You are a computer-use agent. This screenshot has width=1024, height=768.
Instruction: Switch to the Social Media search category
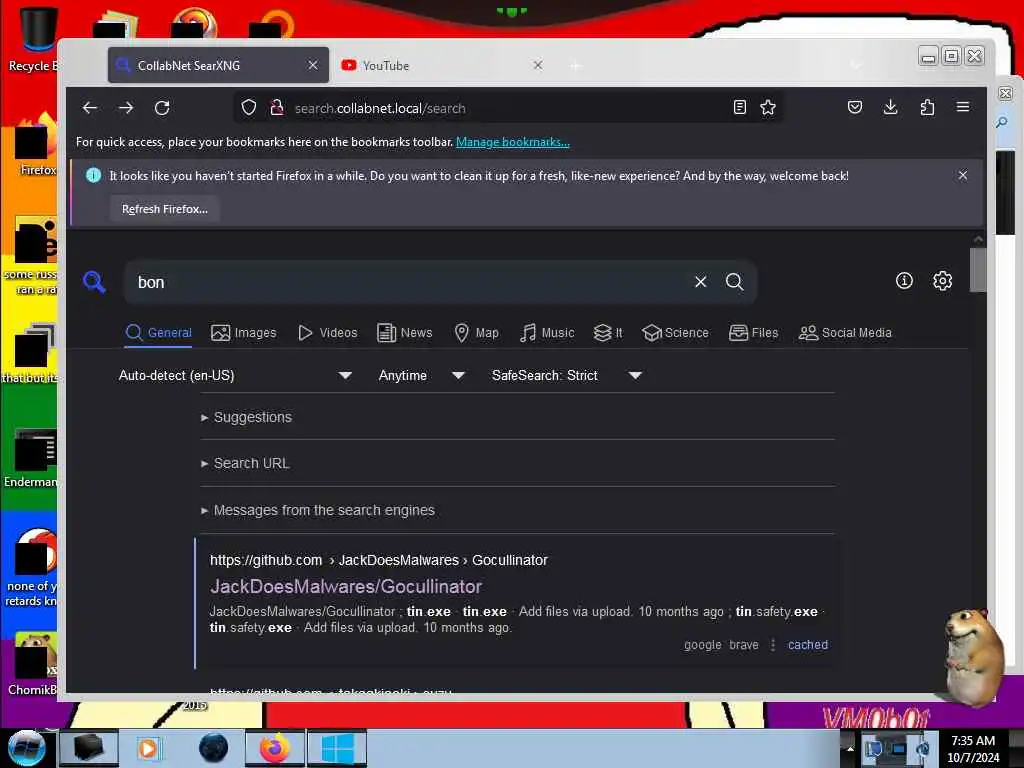pos(845,333)
